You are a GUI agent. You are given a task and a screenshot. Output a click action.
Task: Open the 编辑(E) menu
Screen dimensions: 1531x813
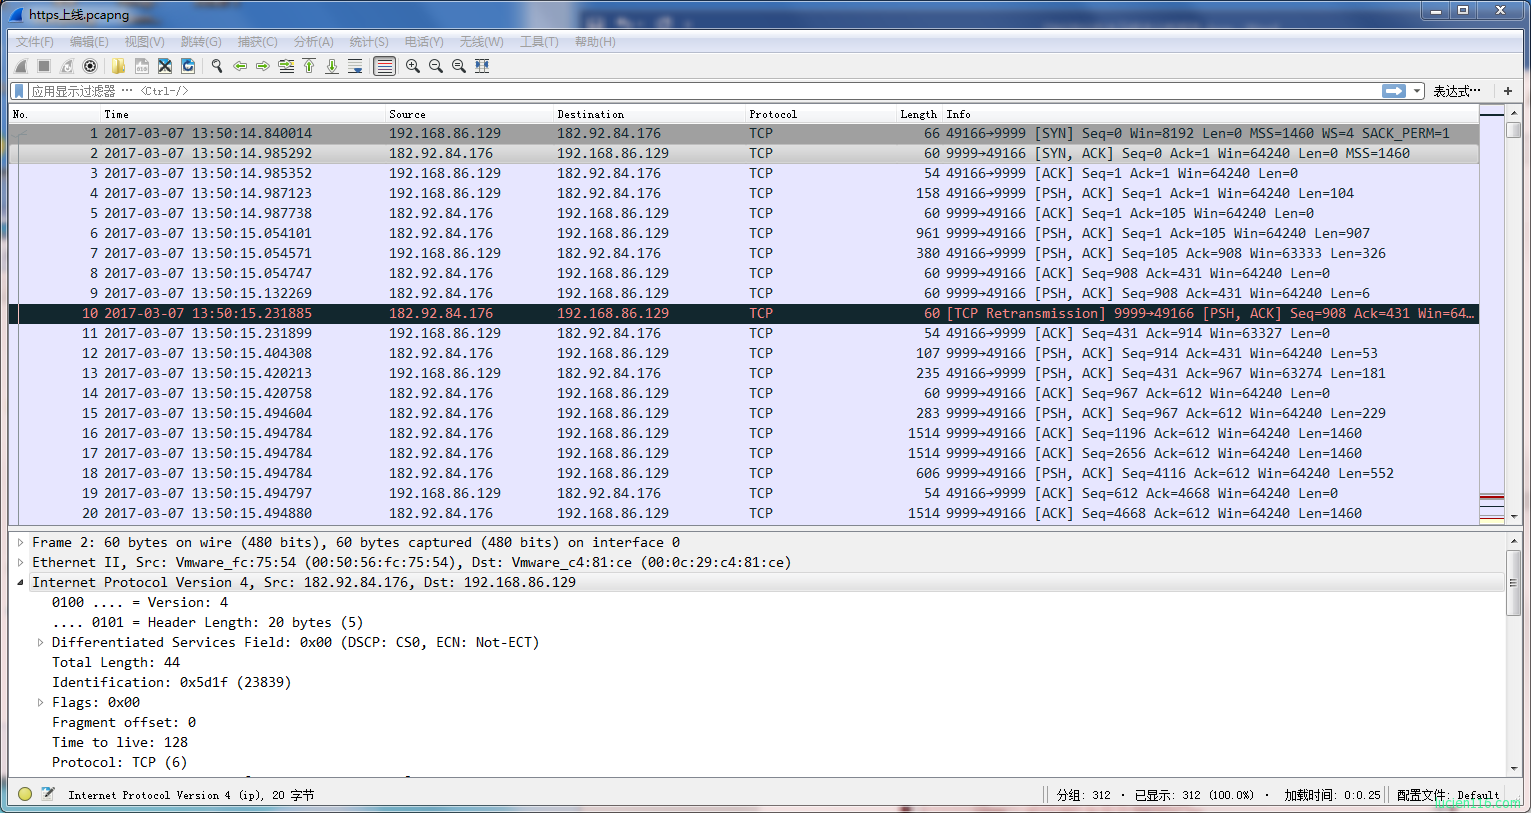click(89, 42)
